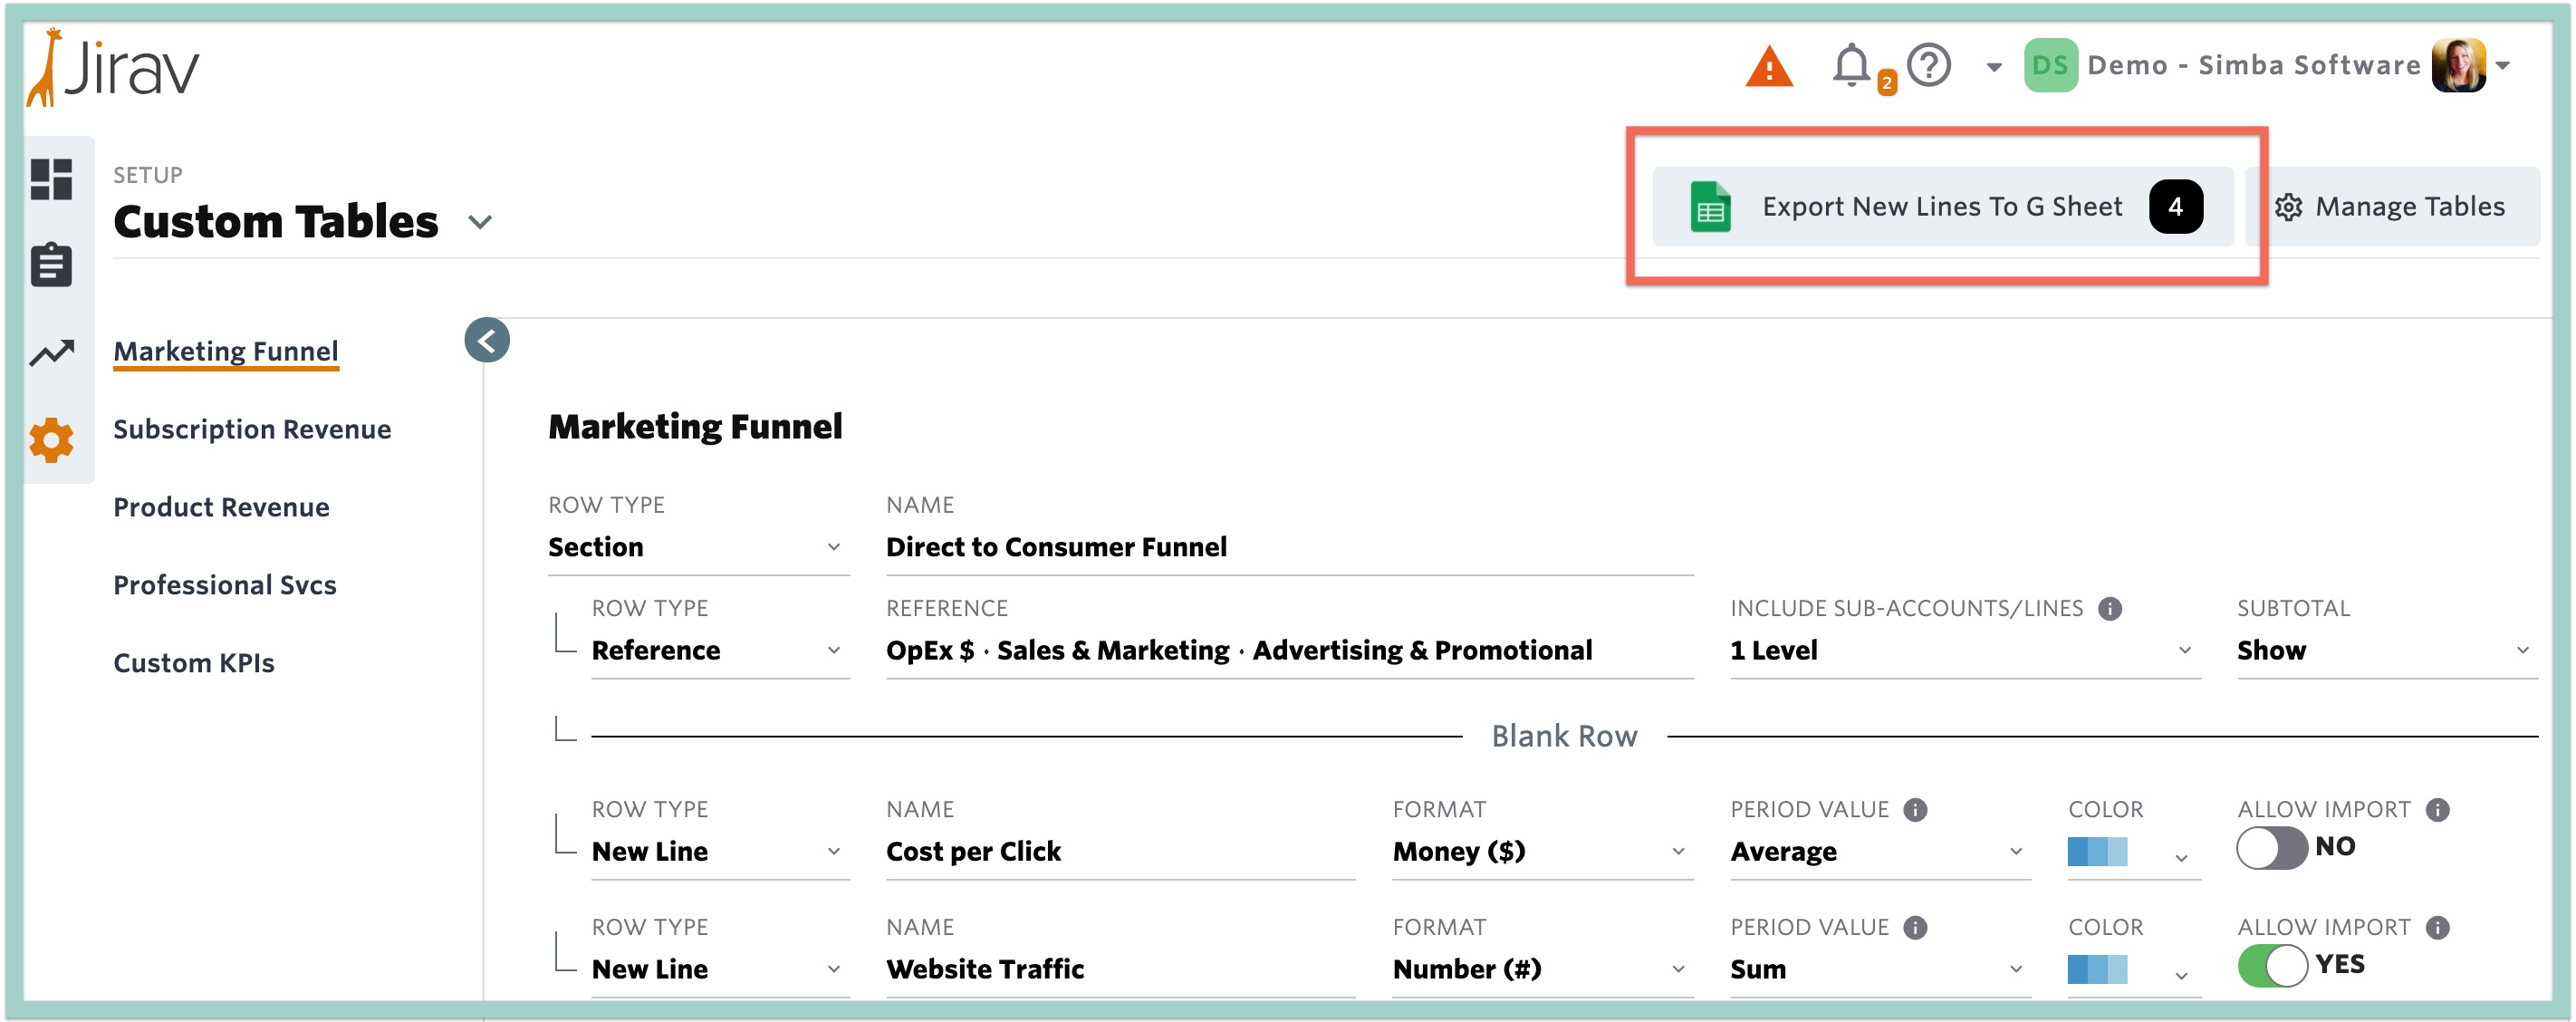This screenshot has width=2576, height=1022.
Task: Edit the Website Traffic name field
Action: point(1120,969)
